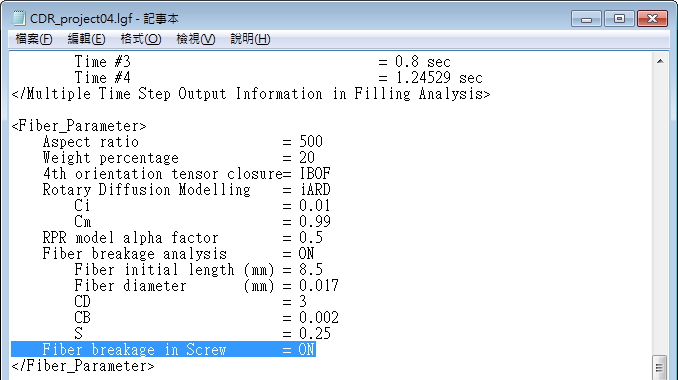Open the 編輯(E) Edit menu
Viewport: 678px width, 380px height.
tap(86, 39)
